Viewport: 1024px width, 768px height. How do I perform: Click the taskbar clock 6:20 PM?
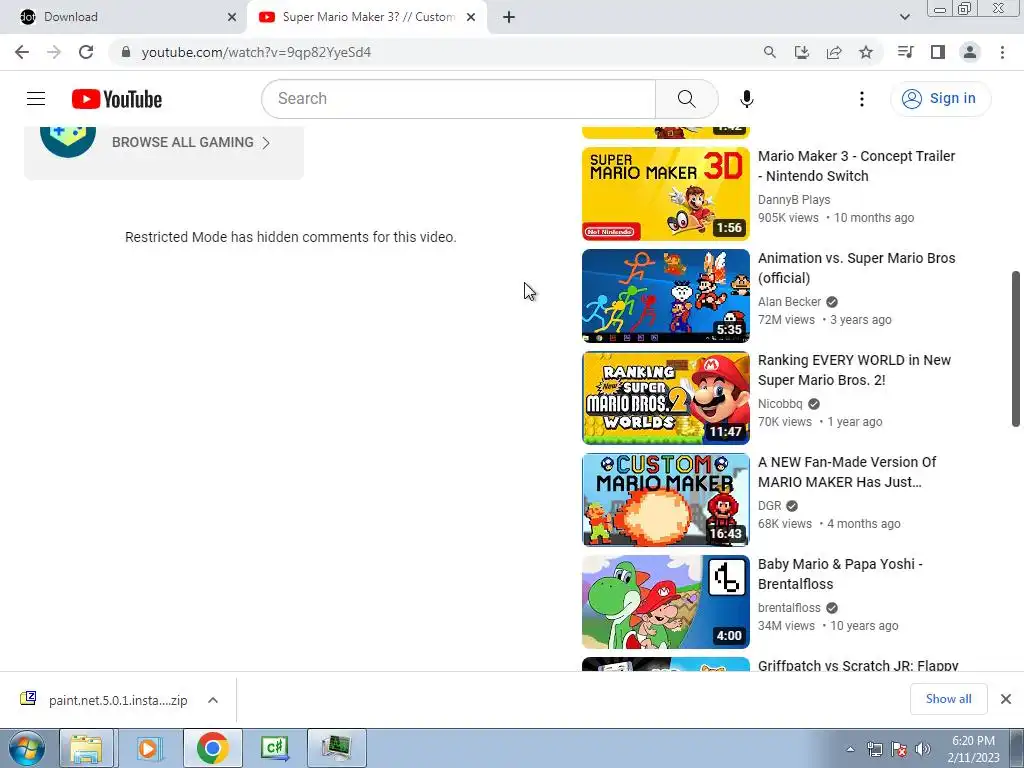click(973, 741)
